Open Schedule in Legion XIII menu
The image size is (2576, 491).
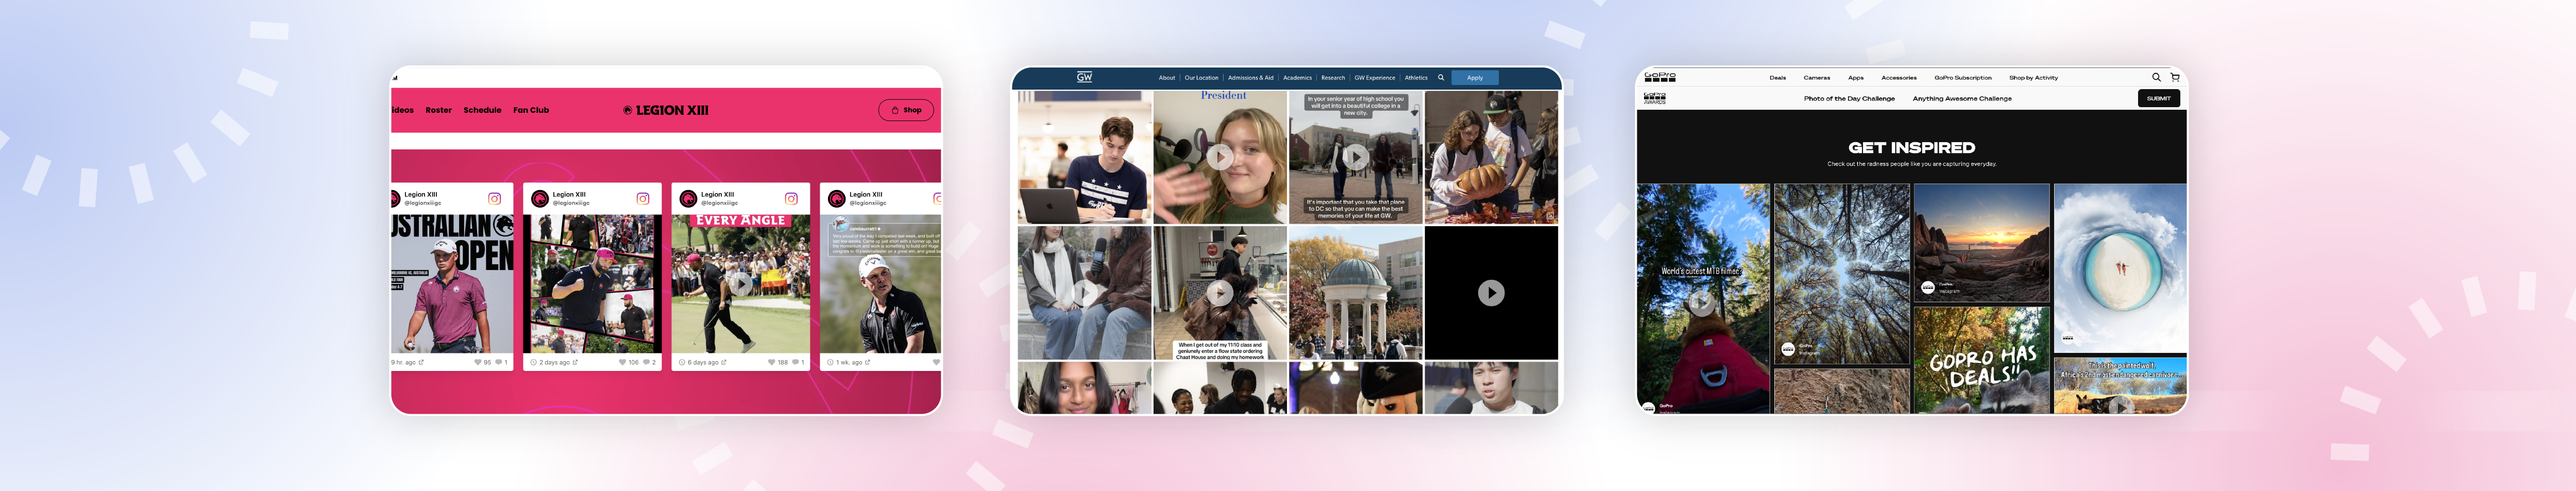point(482,110)
